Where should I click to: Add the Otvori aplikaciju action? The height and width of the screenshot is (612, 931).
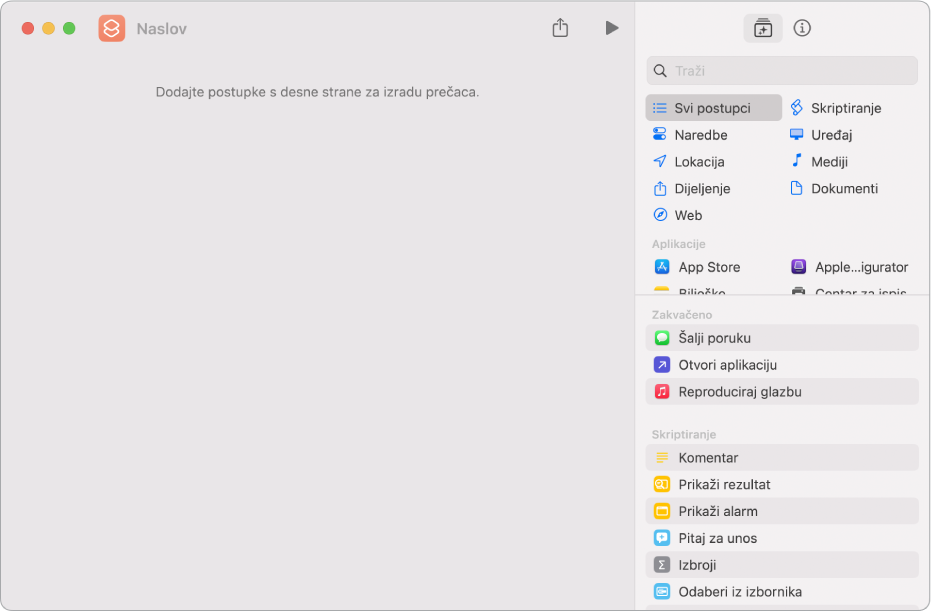pyautogui.click(x=782, y=364)
